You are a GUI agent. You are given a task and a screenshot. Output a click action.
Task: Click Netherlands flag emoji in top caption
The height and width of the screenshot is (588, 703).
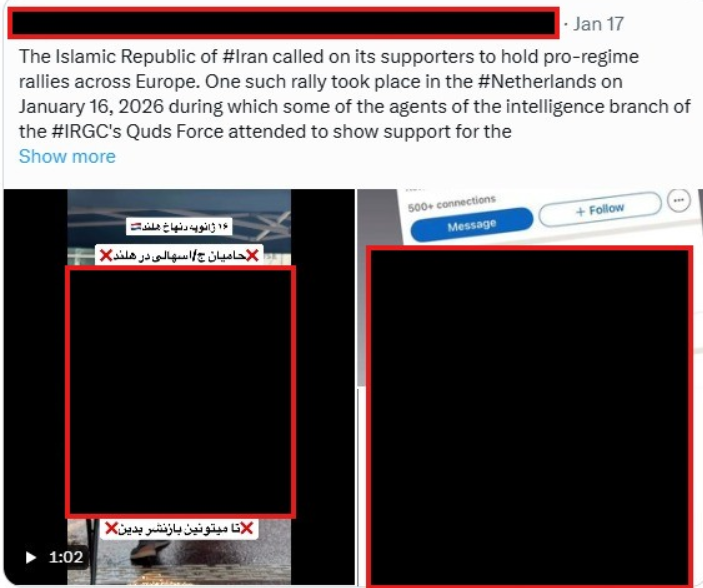(x=136, y=227)
